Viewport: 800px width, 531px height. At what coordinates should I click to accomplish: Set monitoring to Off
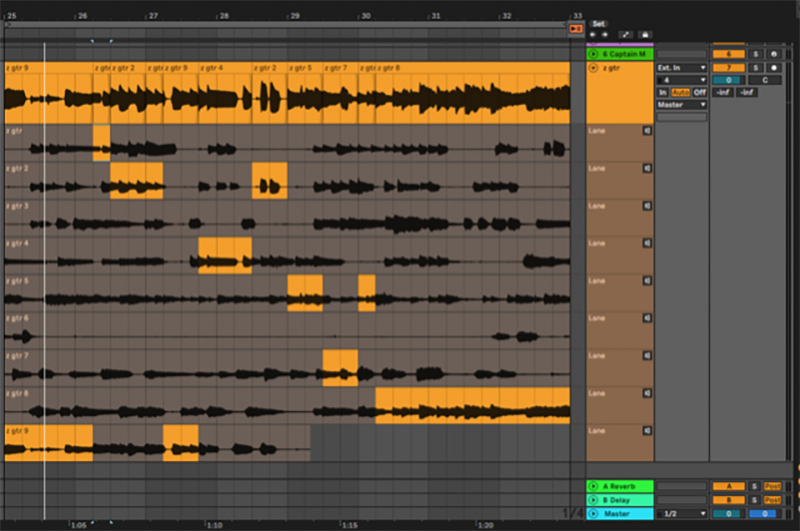click(x=700, y=92)
